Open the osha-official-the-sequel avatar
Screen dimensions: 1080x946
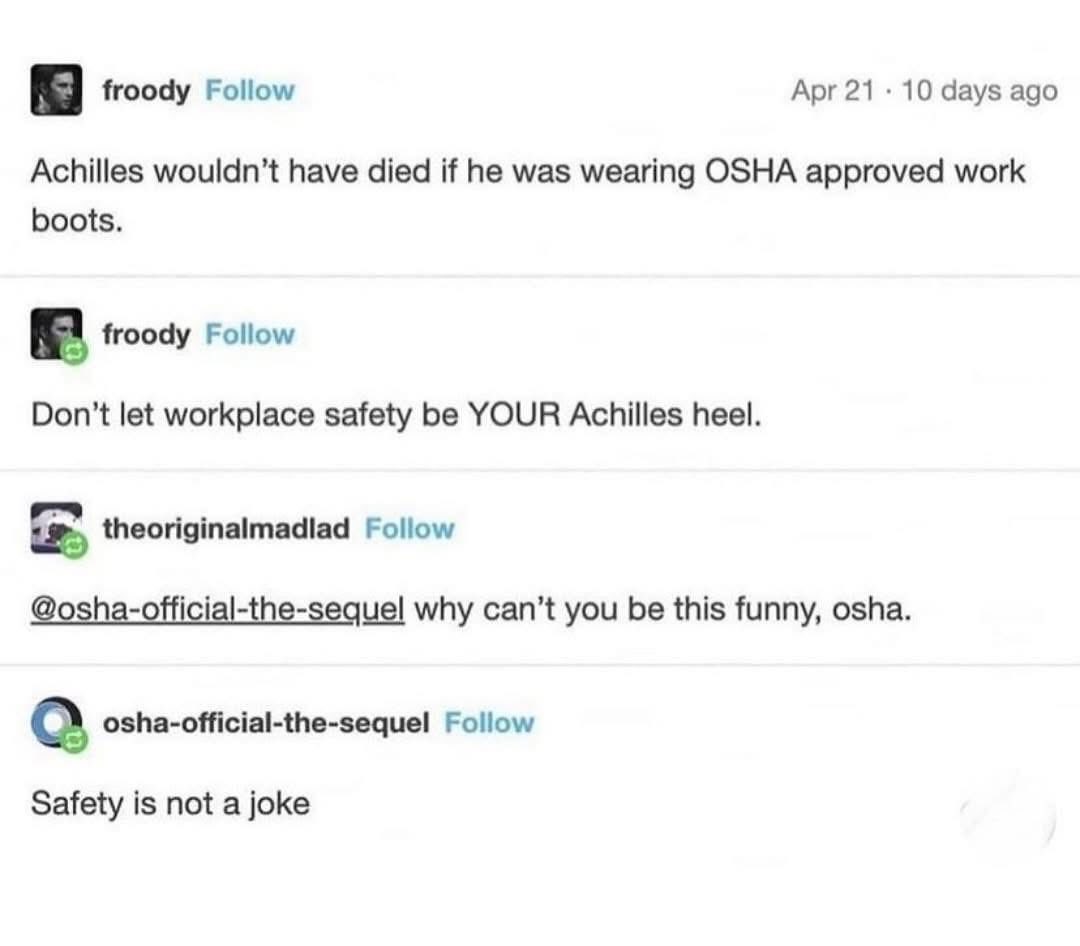click(53, 721)
